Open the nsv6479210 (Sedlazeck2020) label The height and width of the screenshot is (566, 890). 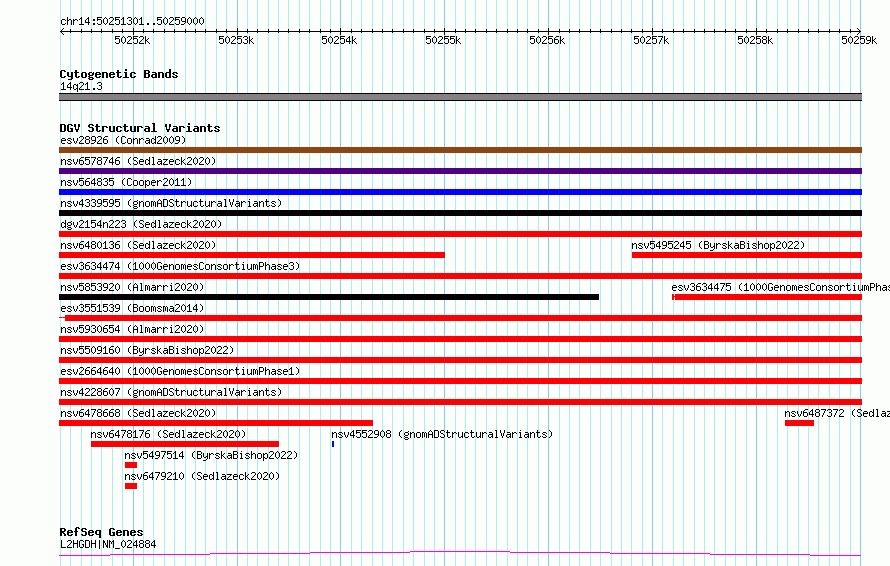coord(202,476)
